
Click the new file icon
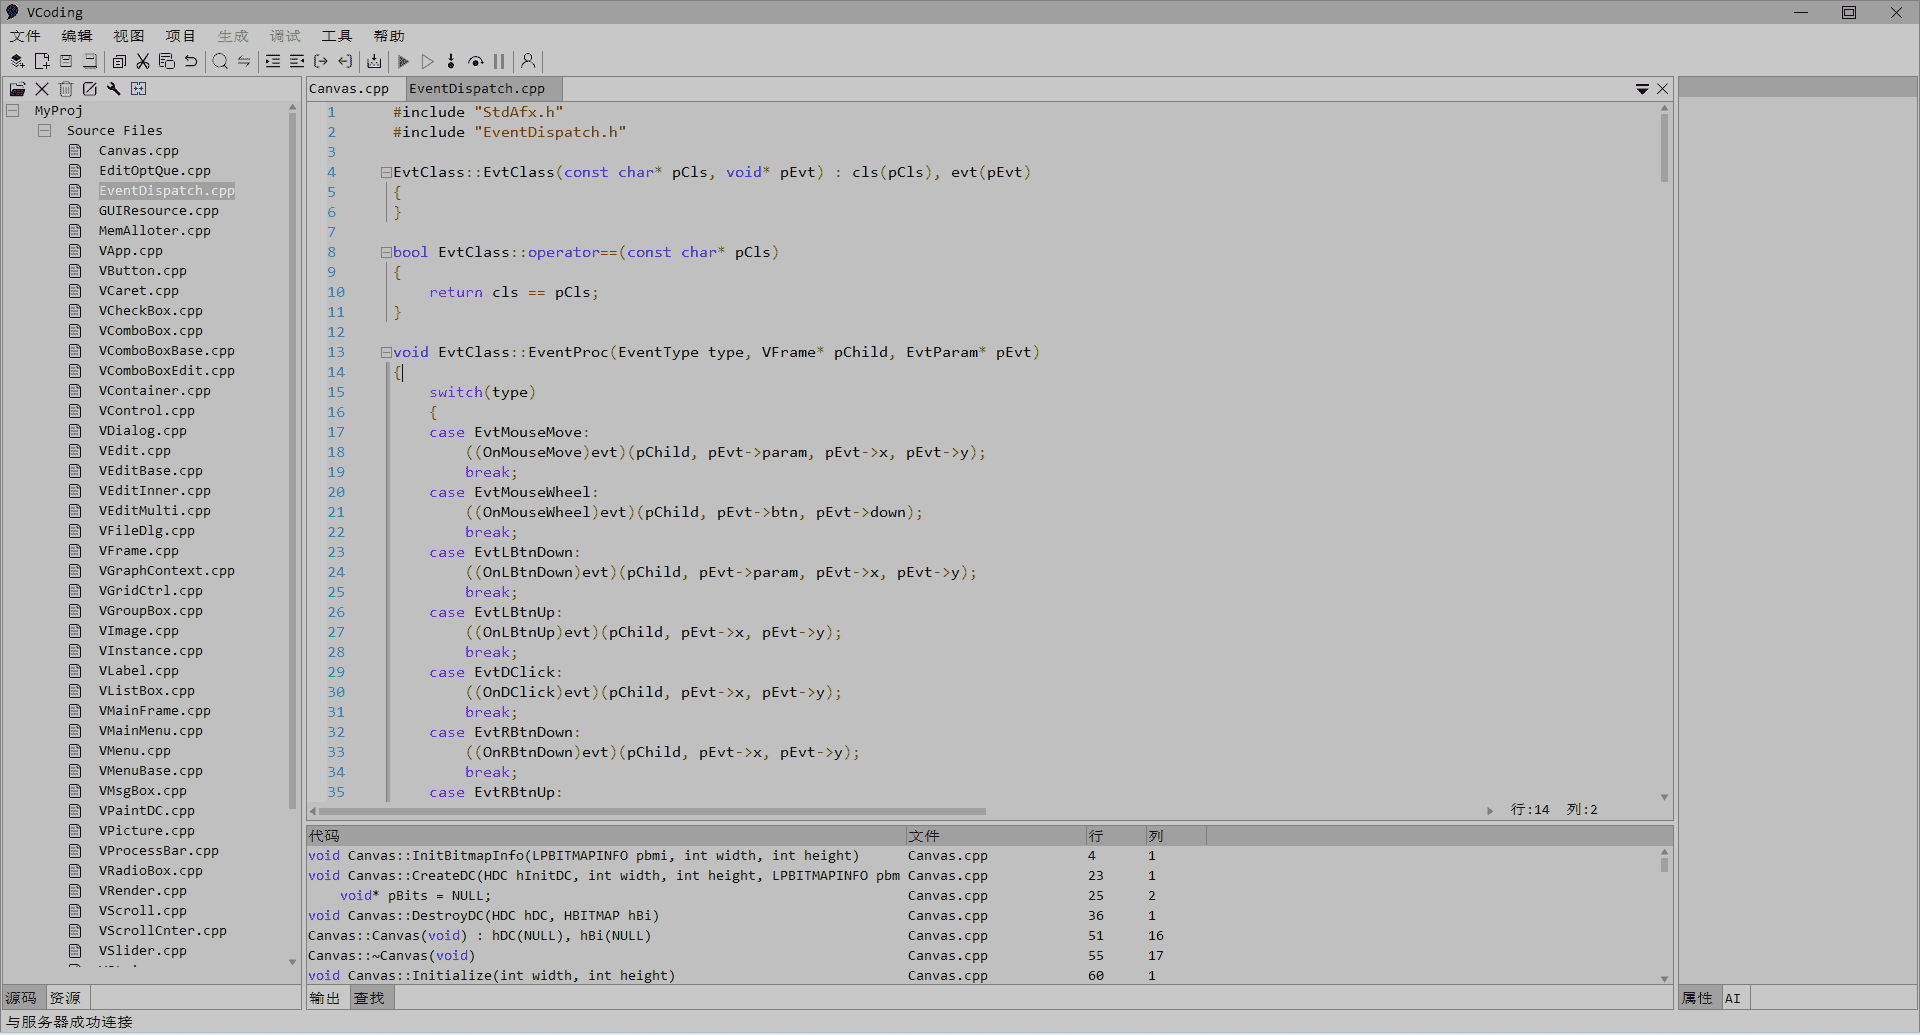click(42, 61)
